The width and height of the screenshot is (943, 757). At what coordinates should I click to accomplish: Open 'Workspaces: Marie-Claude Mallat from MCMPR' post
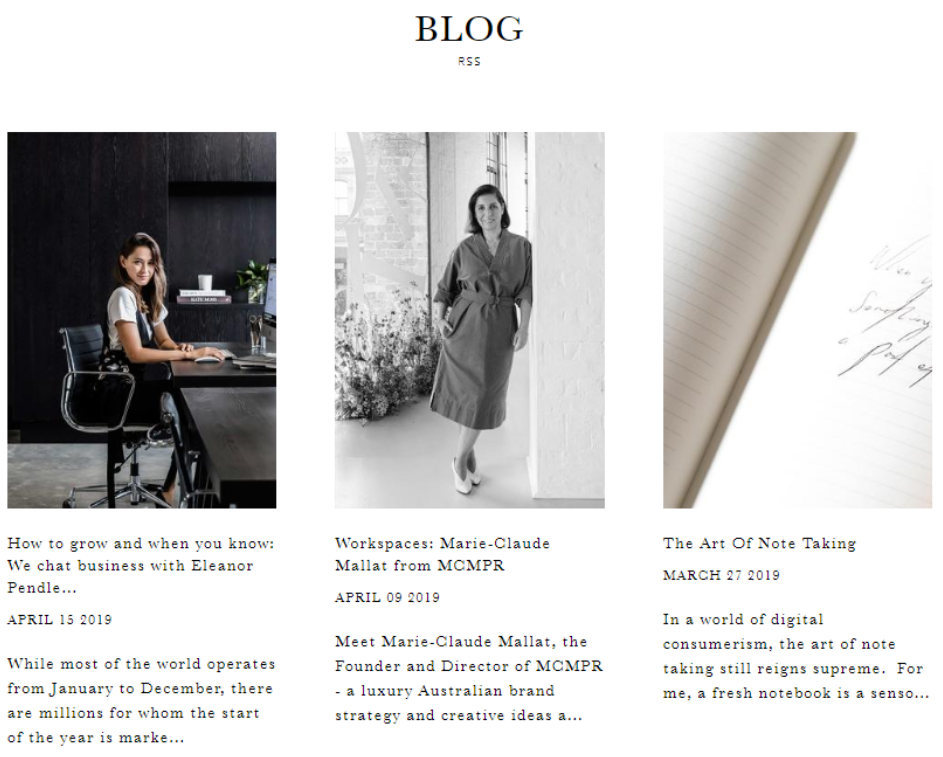442,554
